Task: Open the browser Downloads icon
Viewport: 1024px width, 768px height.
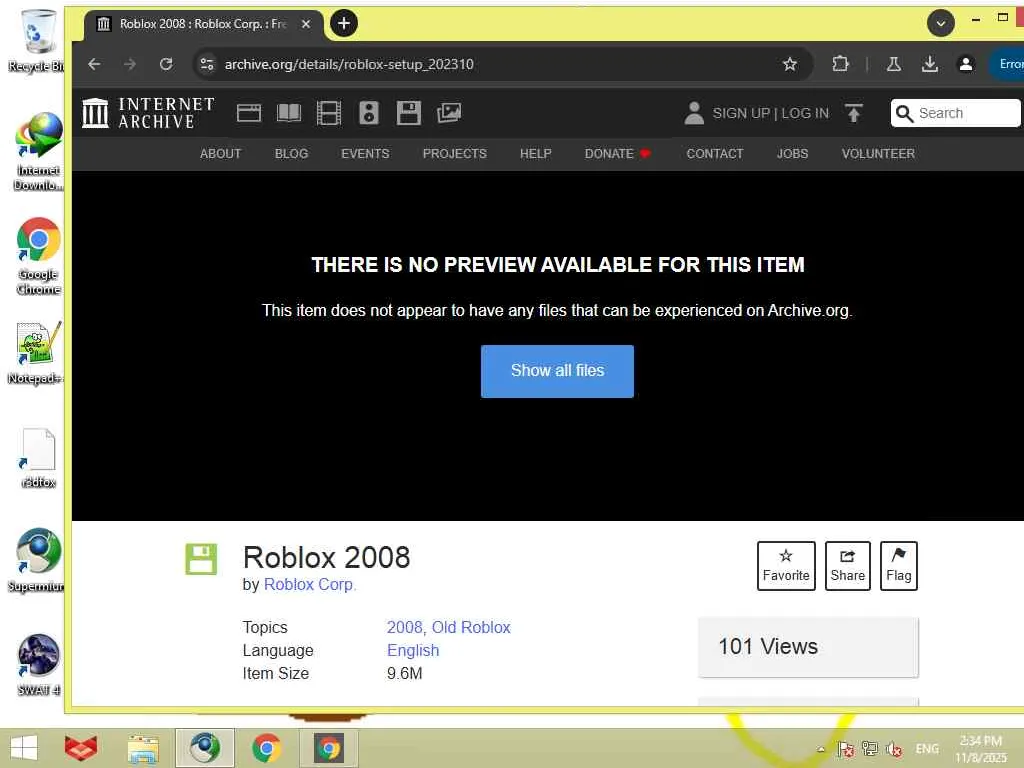Action: point(930,64)
